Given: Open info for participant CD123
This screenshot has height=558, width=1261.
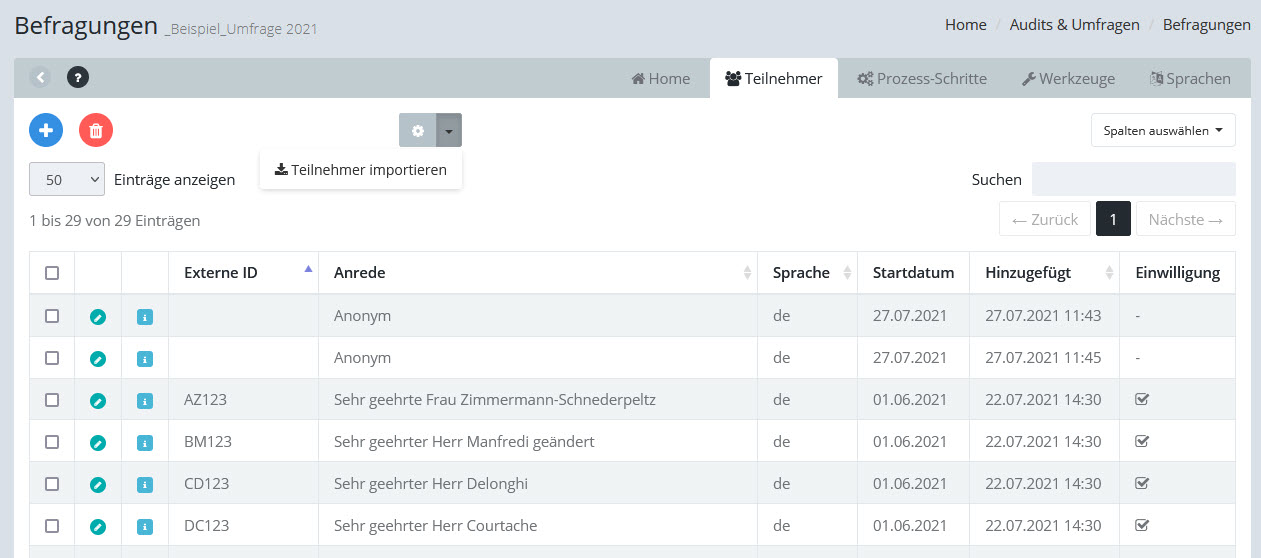Looking at the screenshot, I should 145,484.
